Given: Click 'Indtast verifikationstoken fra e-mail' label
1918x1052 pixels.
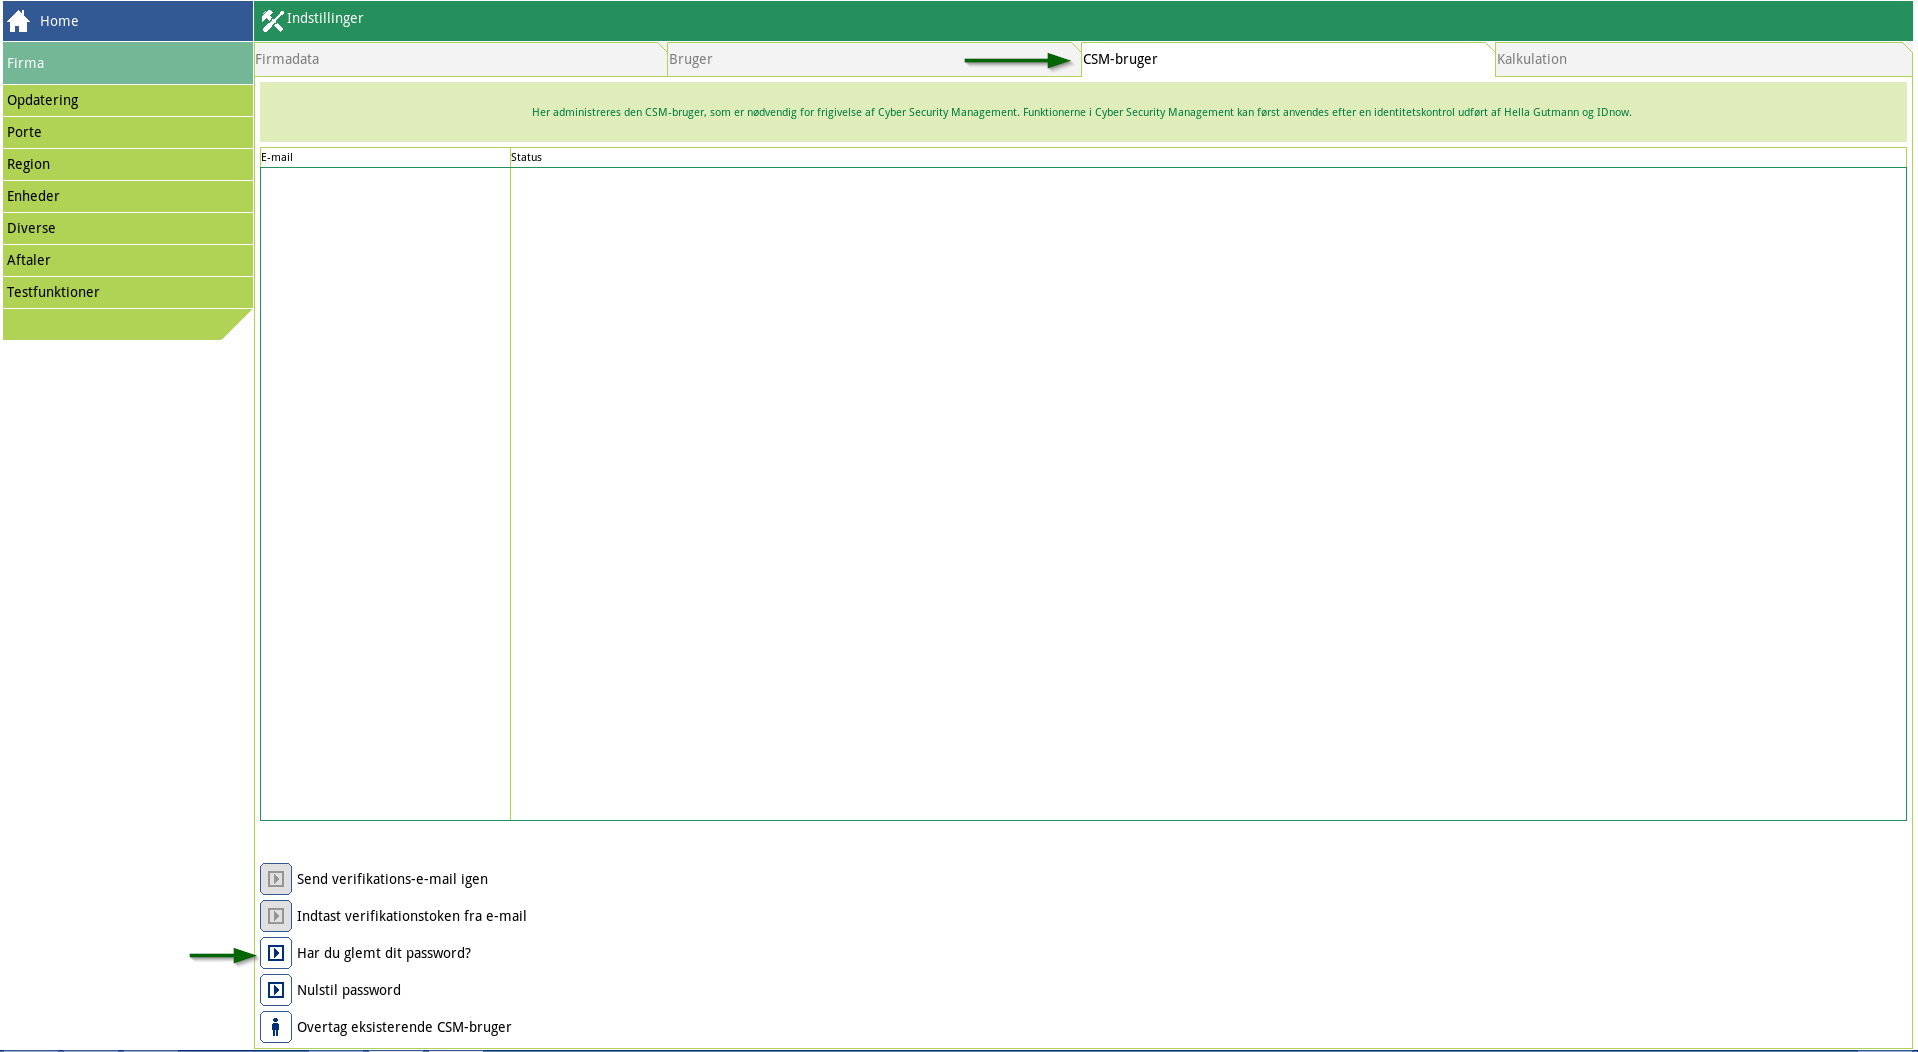Looking at the screenshot, I should point(411,916).
